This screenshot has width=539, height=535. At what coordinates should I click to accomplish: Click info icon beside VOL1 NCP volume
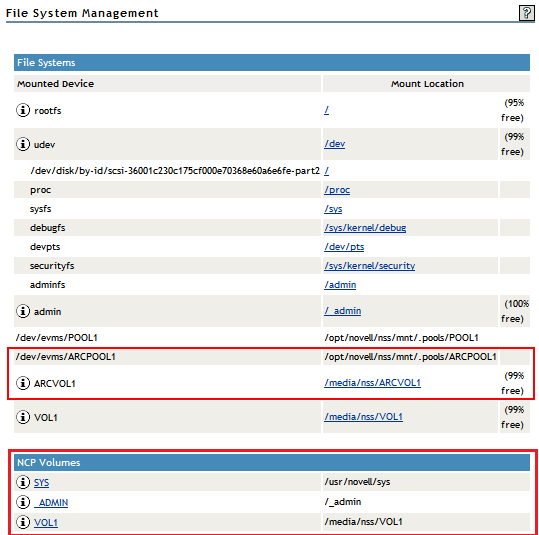23,522
